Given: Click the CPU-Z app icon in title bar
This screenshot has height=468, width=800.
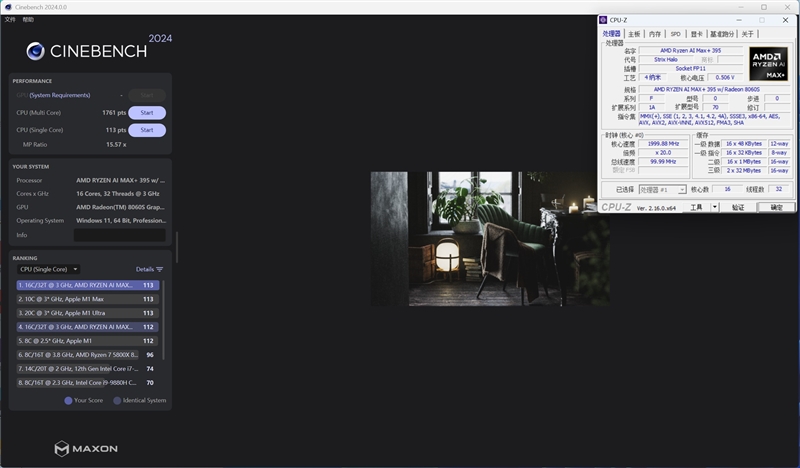Looking at the screenshot, I should (603, 20).
